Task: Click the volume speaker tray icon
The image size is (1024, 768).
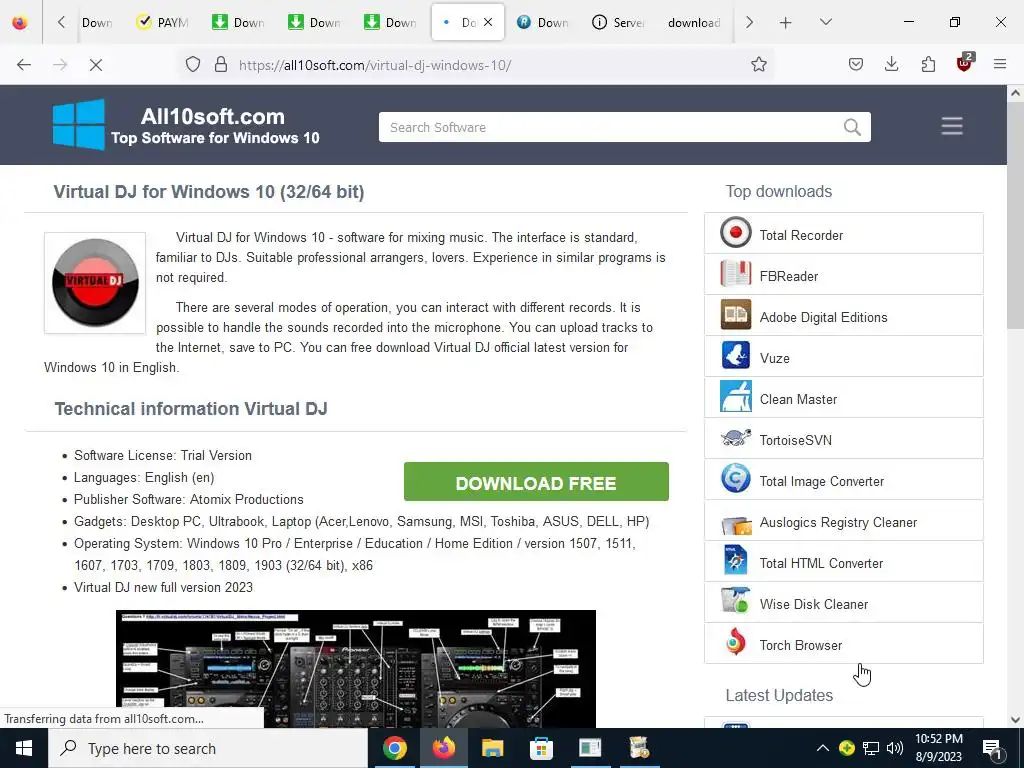Action: pos(895,748)
